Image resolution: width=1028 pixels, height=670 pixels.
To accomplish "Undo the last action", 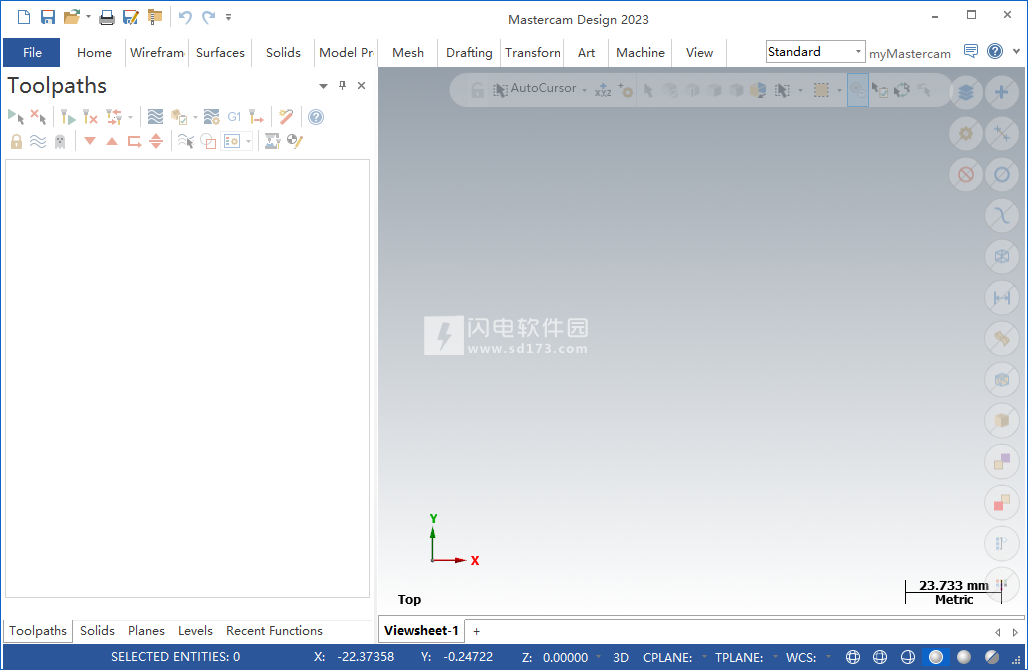I will click(185, 17).
